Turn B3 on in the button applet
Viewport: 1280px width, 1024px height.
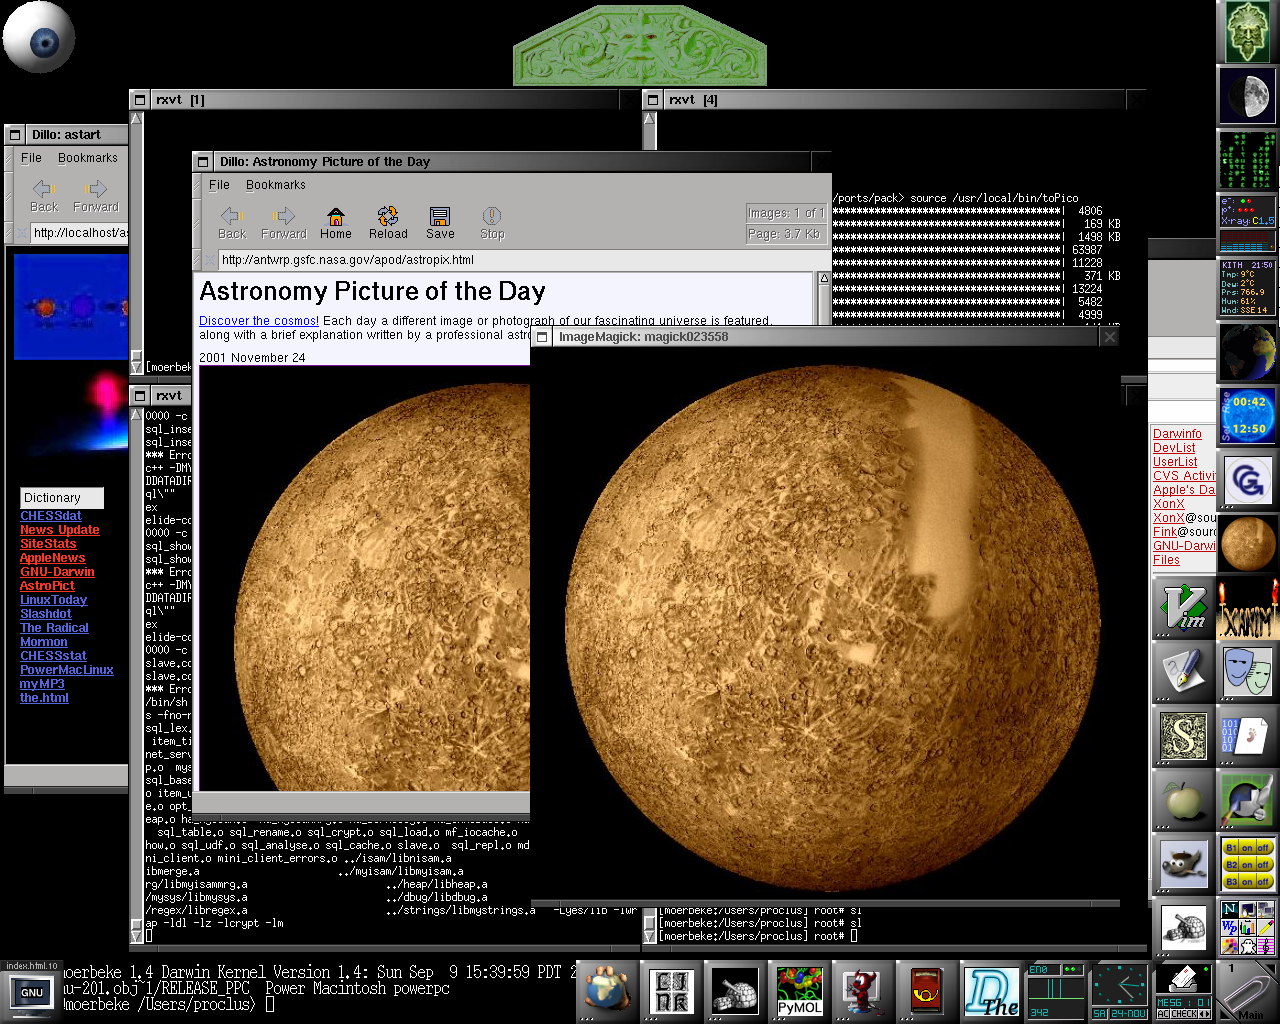[1245, 881]
